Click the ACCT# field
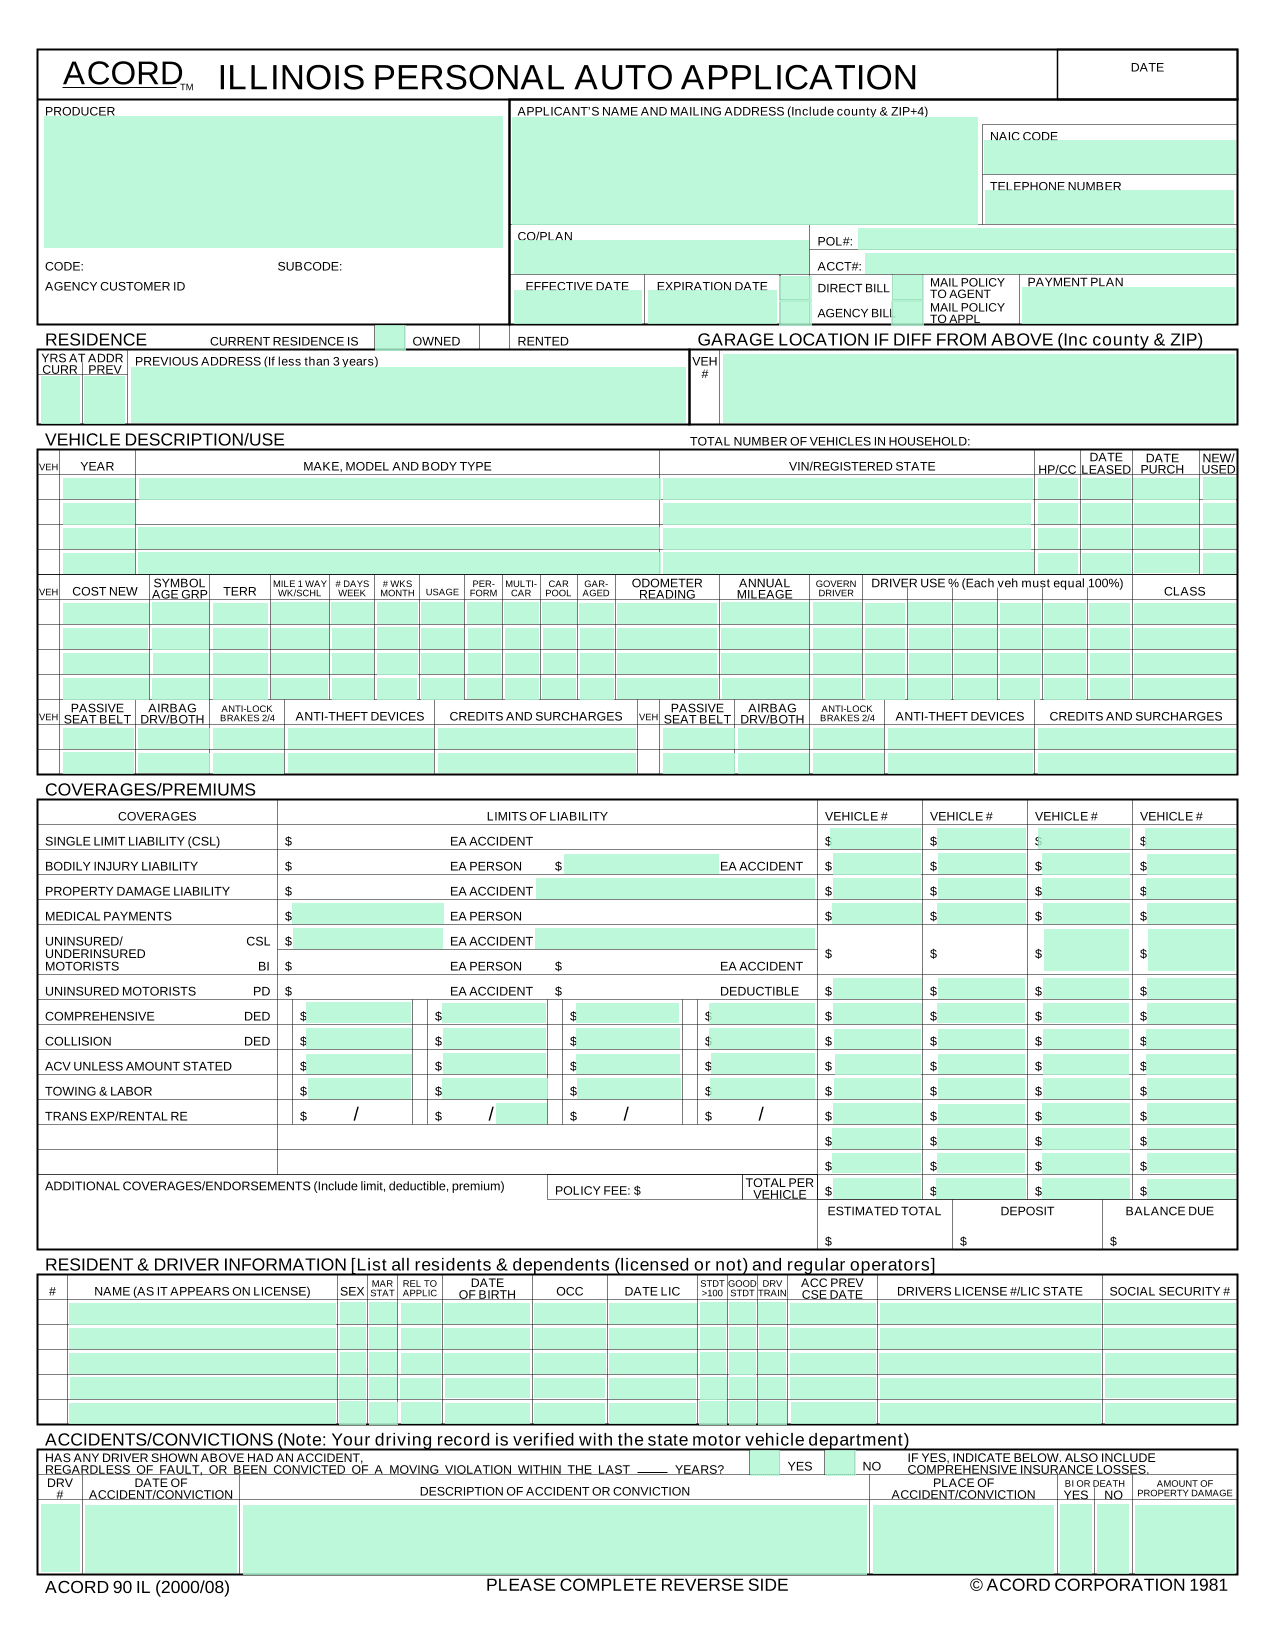 1050,264
